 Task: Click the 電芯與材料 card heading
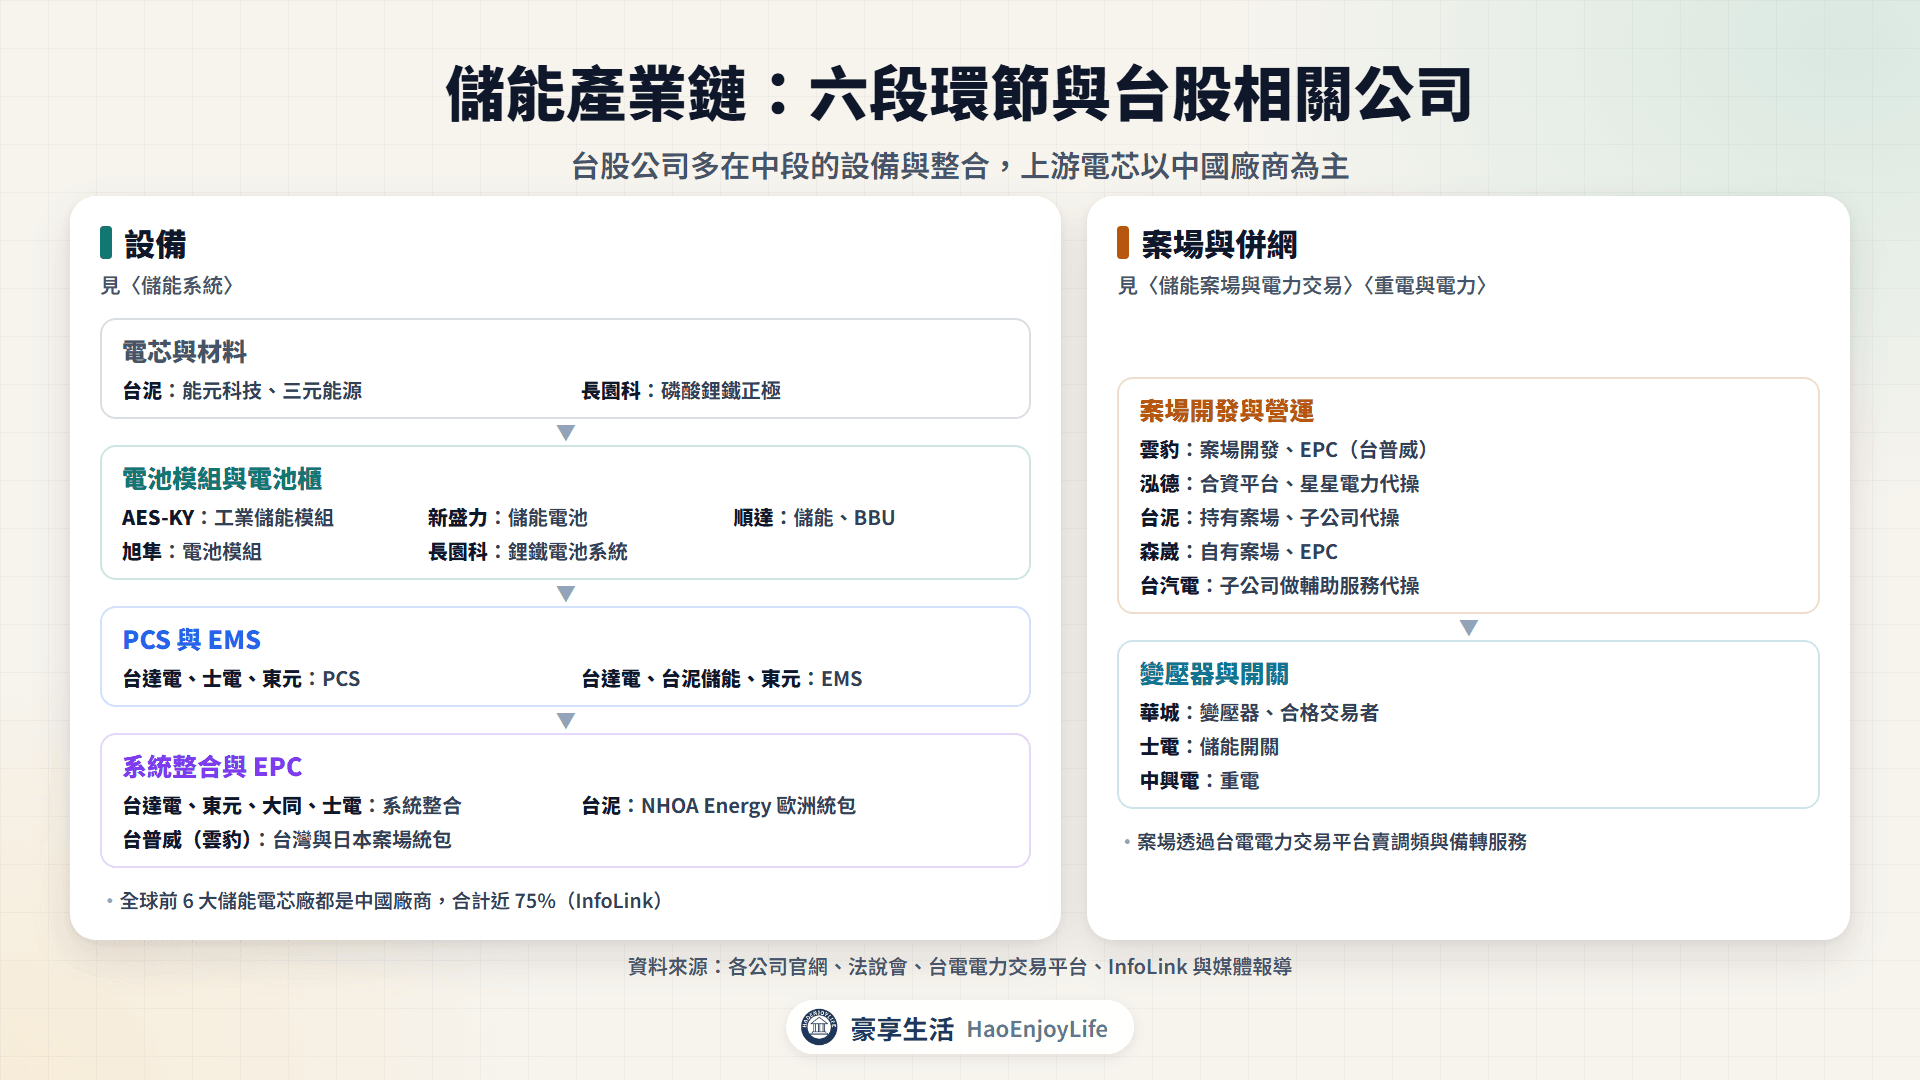click(x=184, y=352)
